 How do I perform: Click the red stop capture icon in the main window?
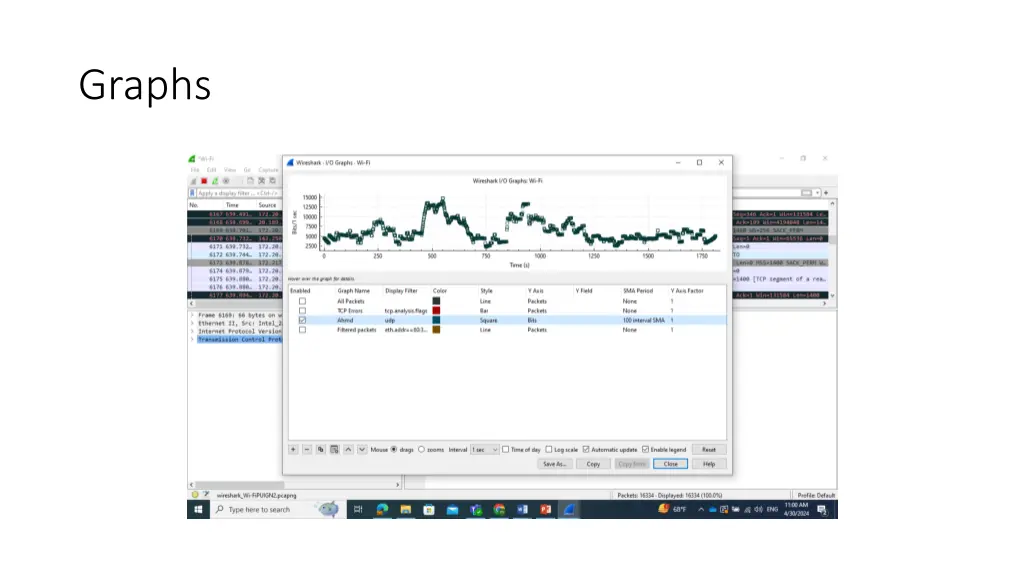204,181
